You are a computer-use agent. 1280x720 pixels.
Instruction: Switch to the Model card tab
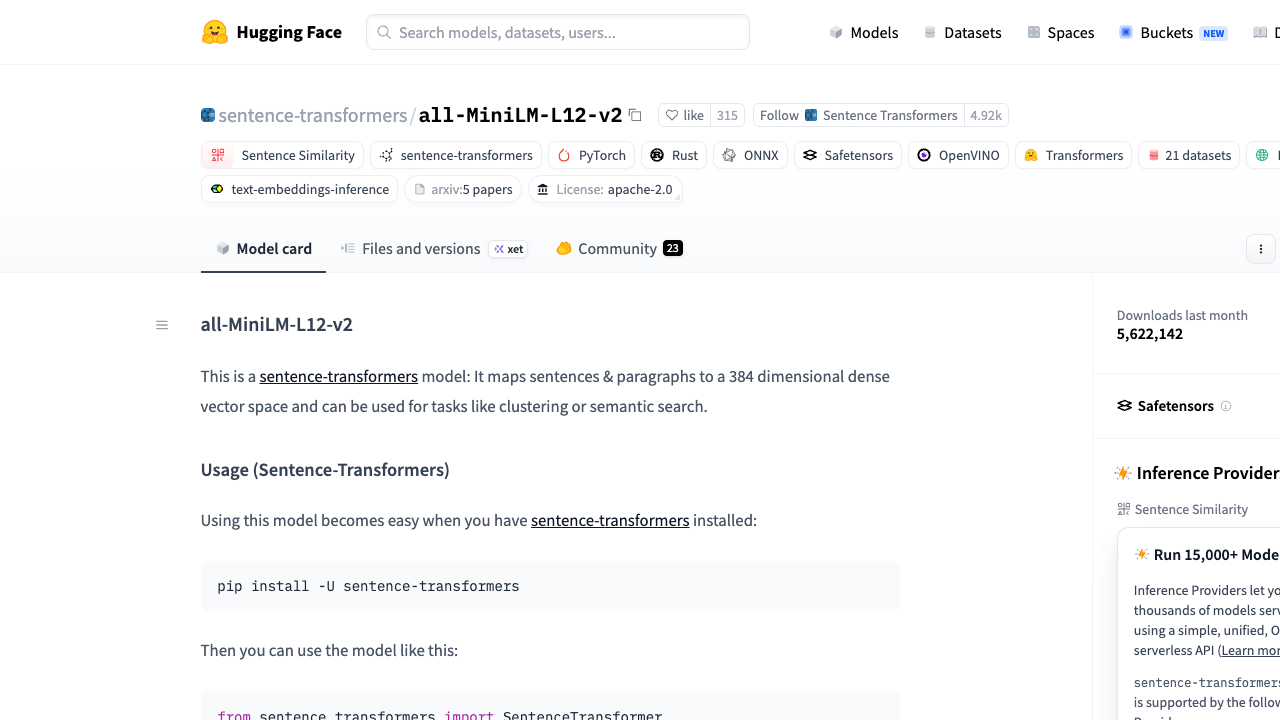(x=264, y=249)
